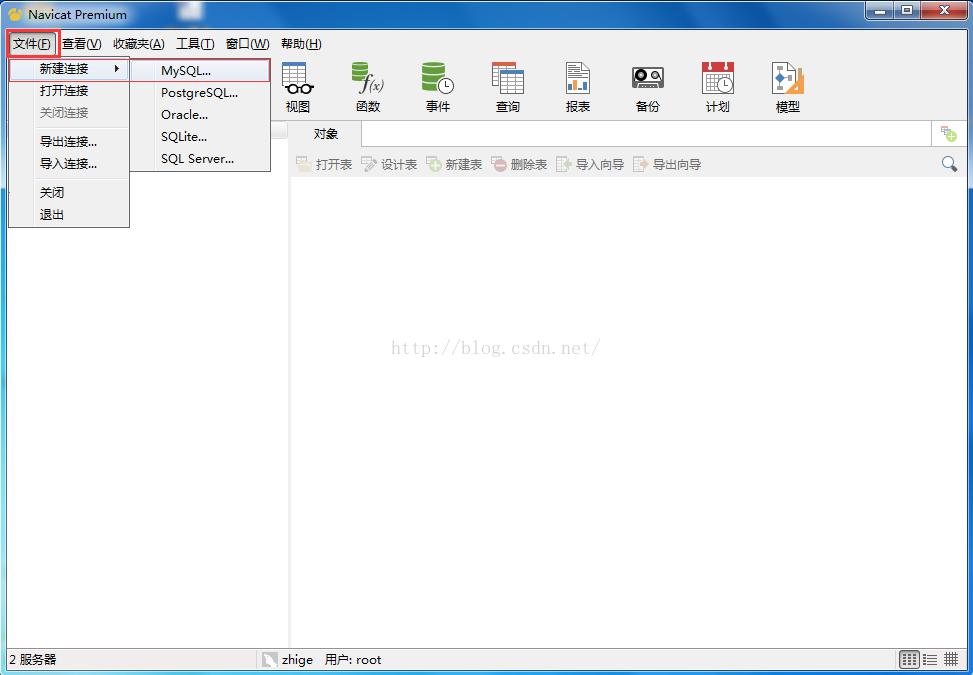Choose SQLite... from new connection submenu
The width and height of the screenshot is (973, 675).
[x=200, y=136]
